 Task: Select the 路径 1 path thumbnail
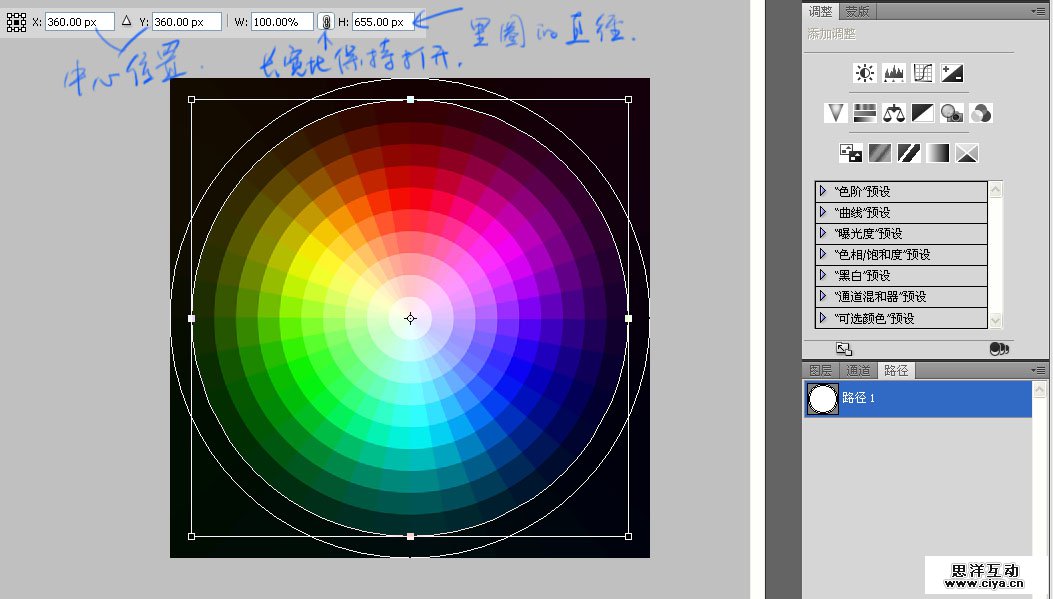point(822,398)
